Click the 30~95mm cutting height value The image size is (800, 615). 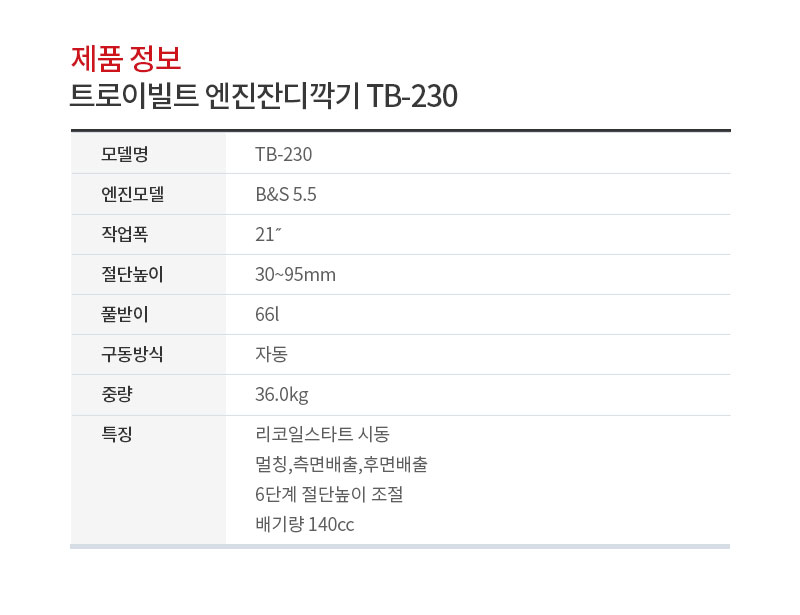point(295,275)
